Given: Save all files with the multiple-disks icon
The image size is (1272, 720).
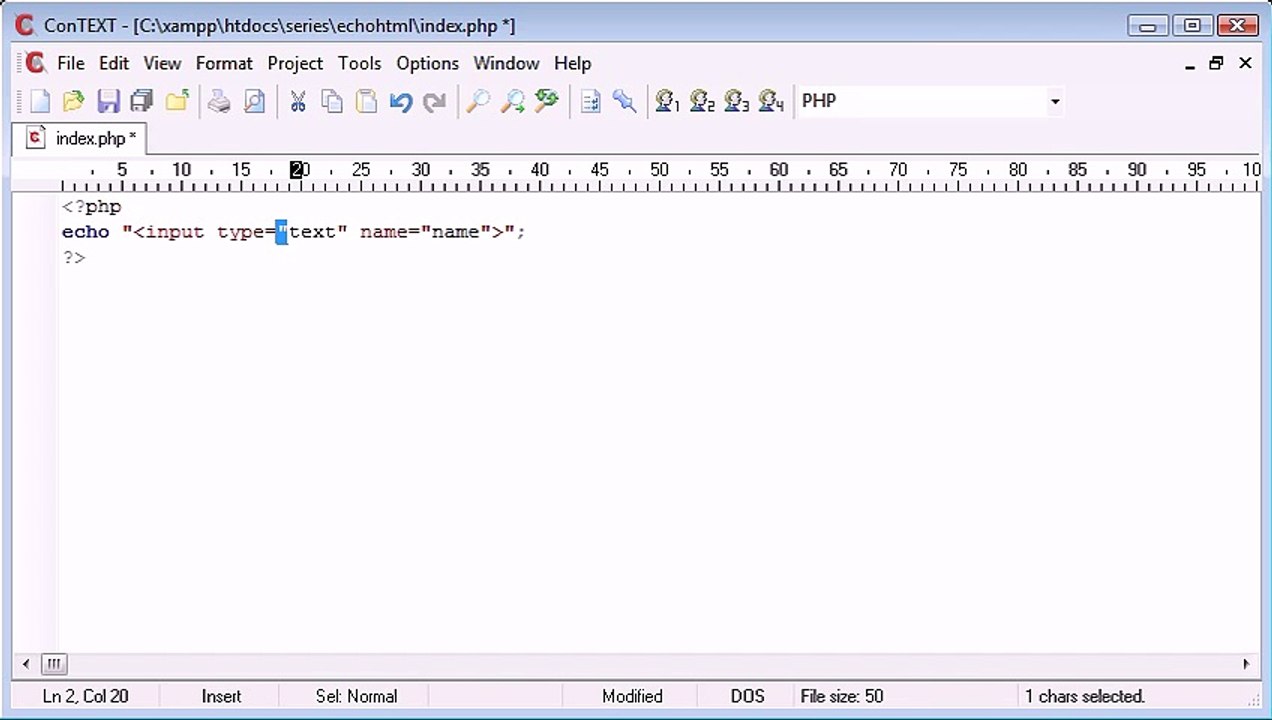Looking at the screenshot, I should (142, 101).
